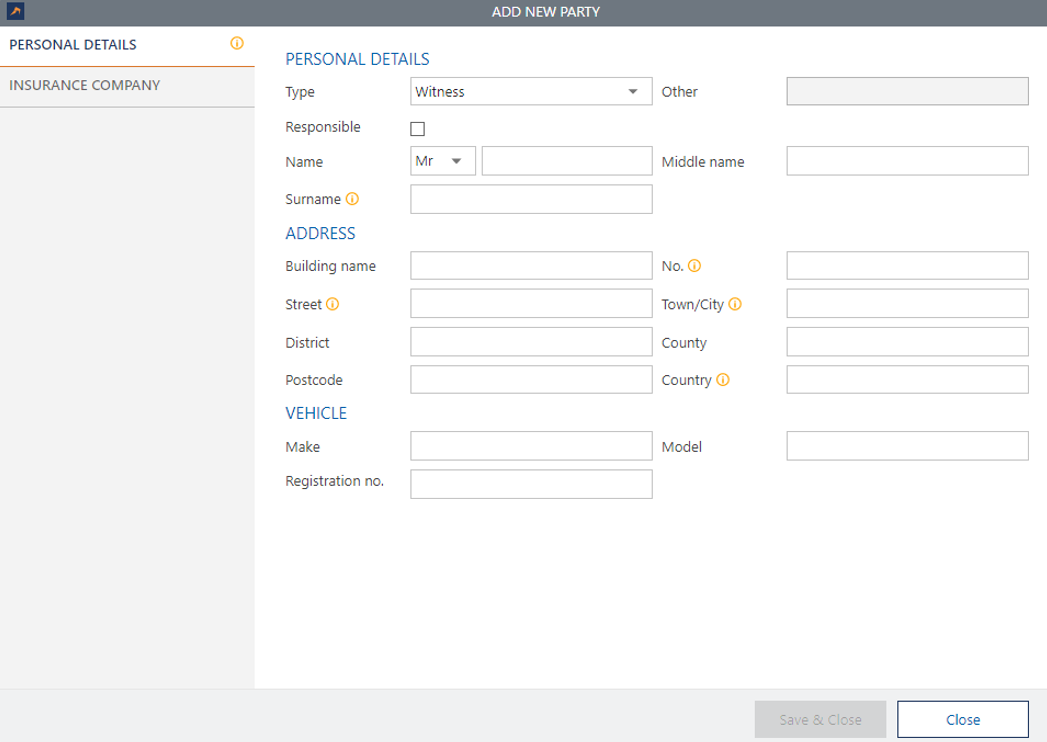Expand the Mr title dropdown
The width and height of the screenshot is (1047, 742).
tap(443, 161)
